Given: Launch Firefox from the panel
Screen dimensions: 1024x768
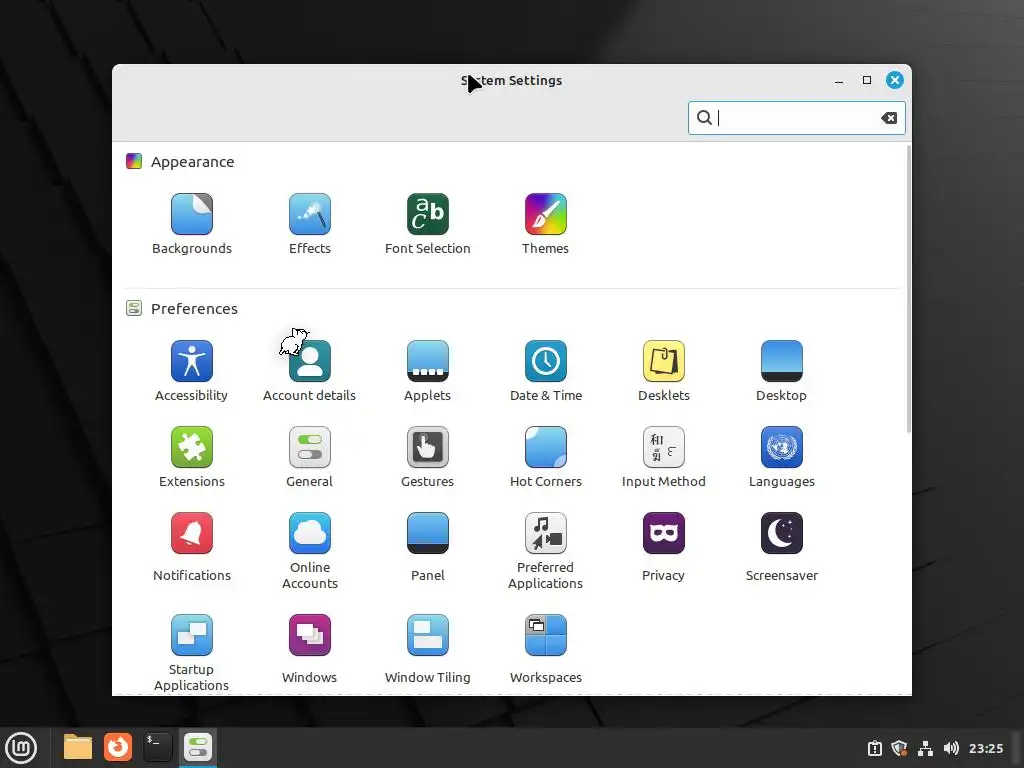Looking at the screenshot, I should click(x=118, y=747).
